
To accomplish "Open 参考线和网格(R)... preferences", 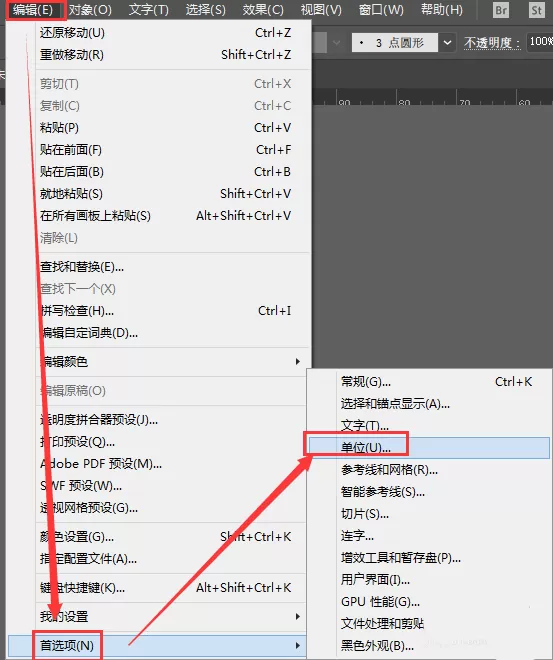I will tap(429, 470).
